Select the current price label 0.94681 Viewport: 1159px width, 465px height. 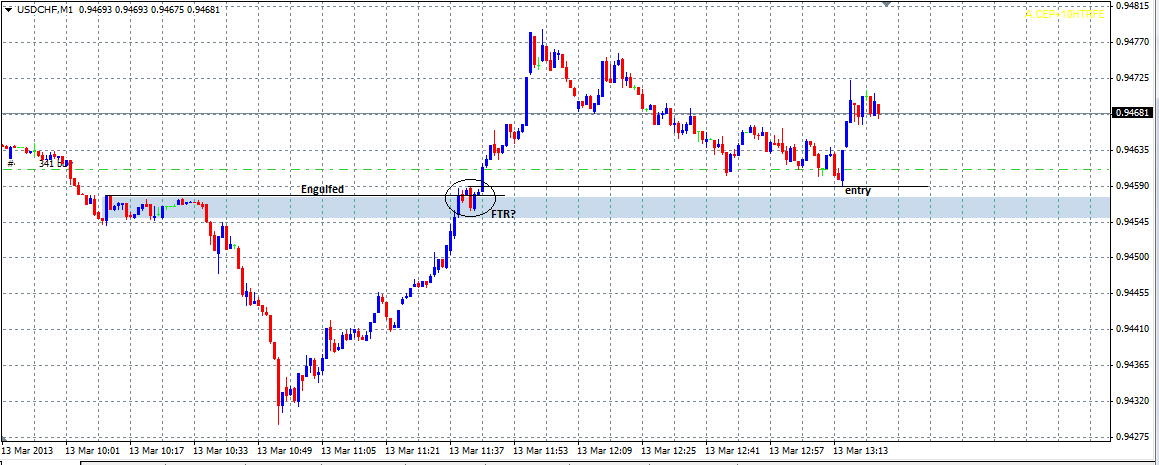click(x=1133, y=114)
